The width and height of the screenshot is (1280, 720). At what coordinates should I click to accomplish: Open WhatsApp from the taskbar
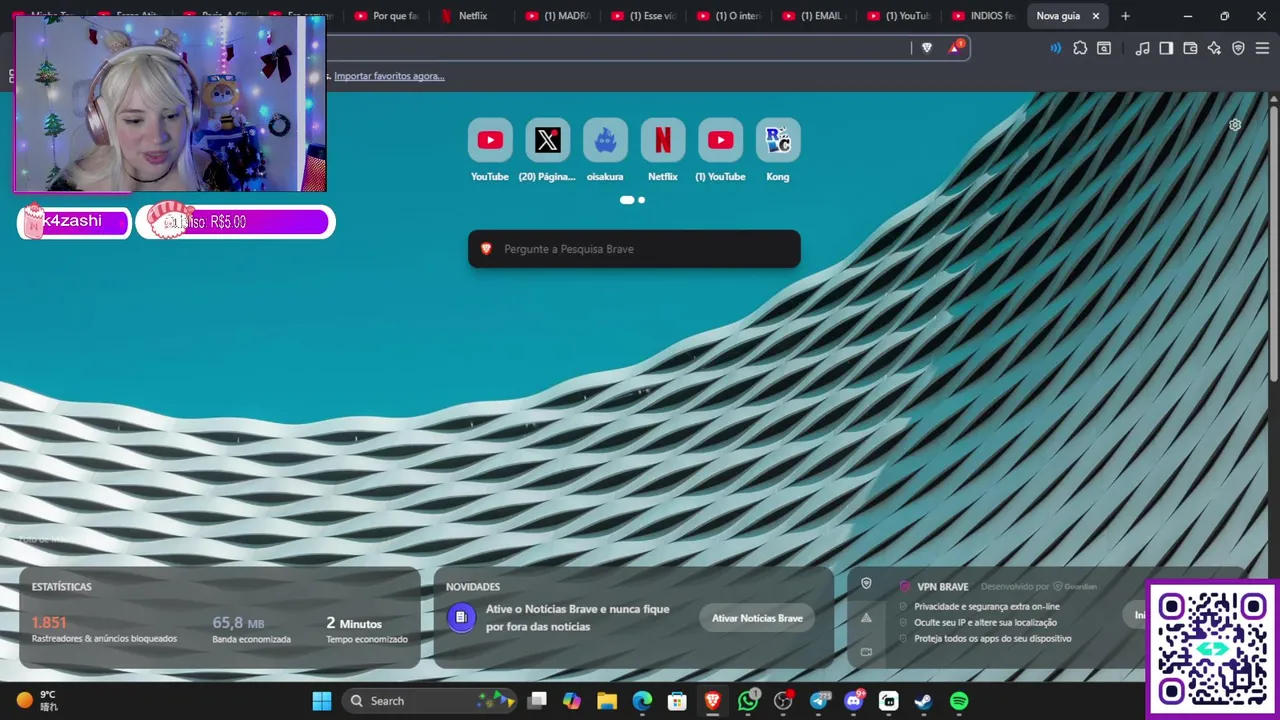748,701
